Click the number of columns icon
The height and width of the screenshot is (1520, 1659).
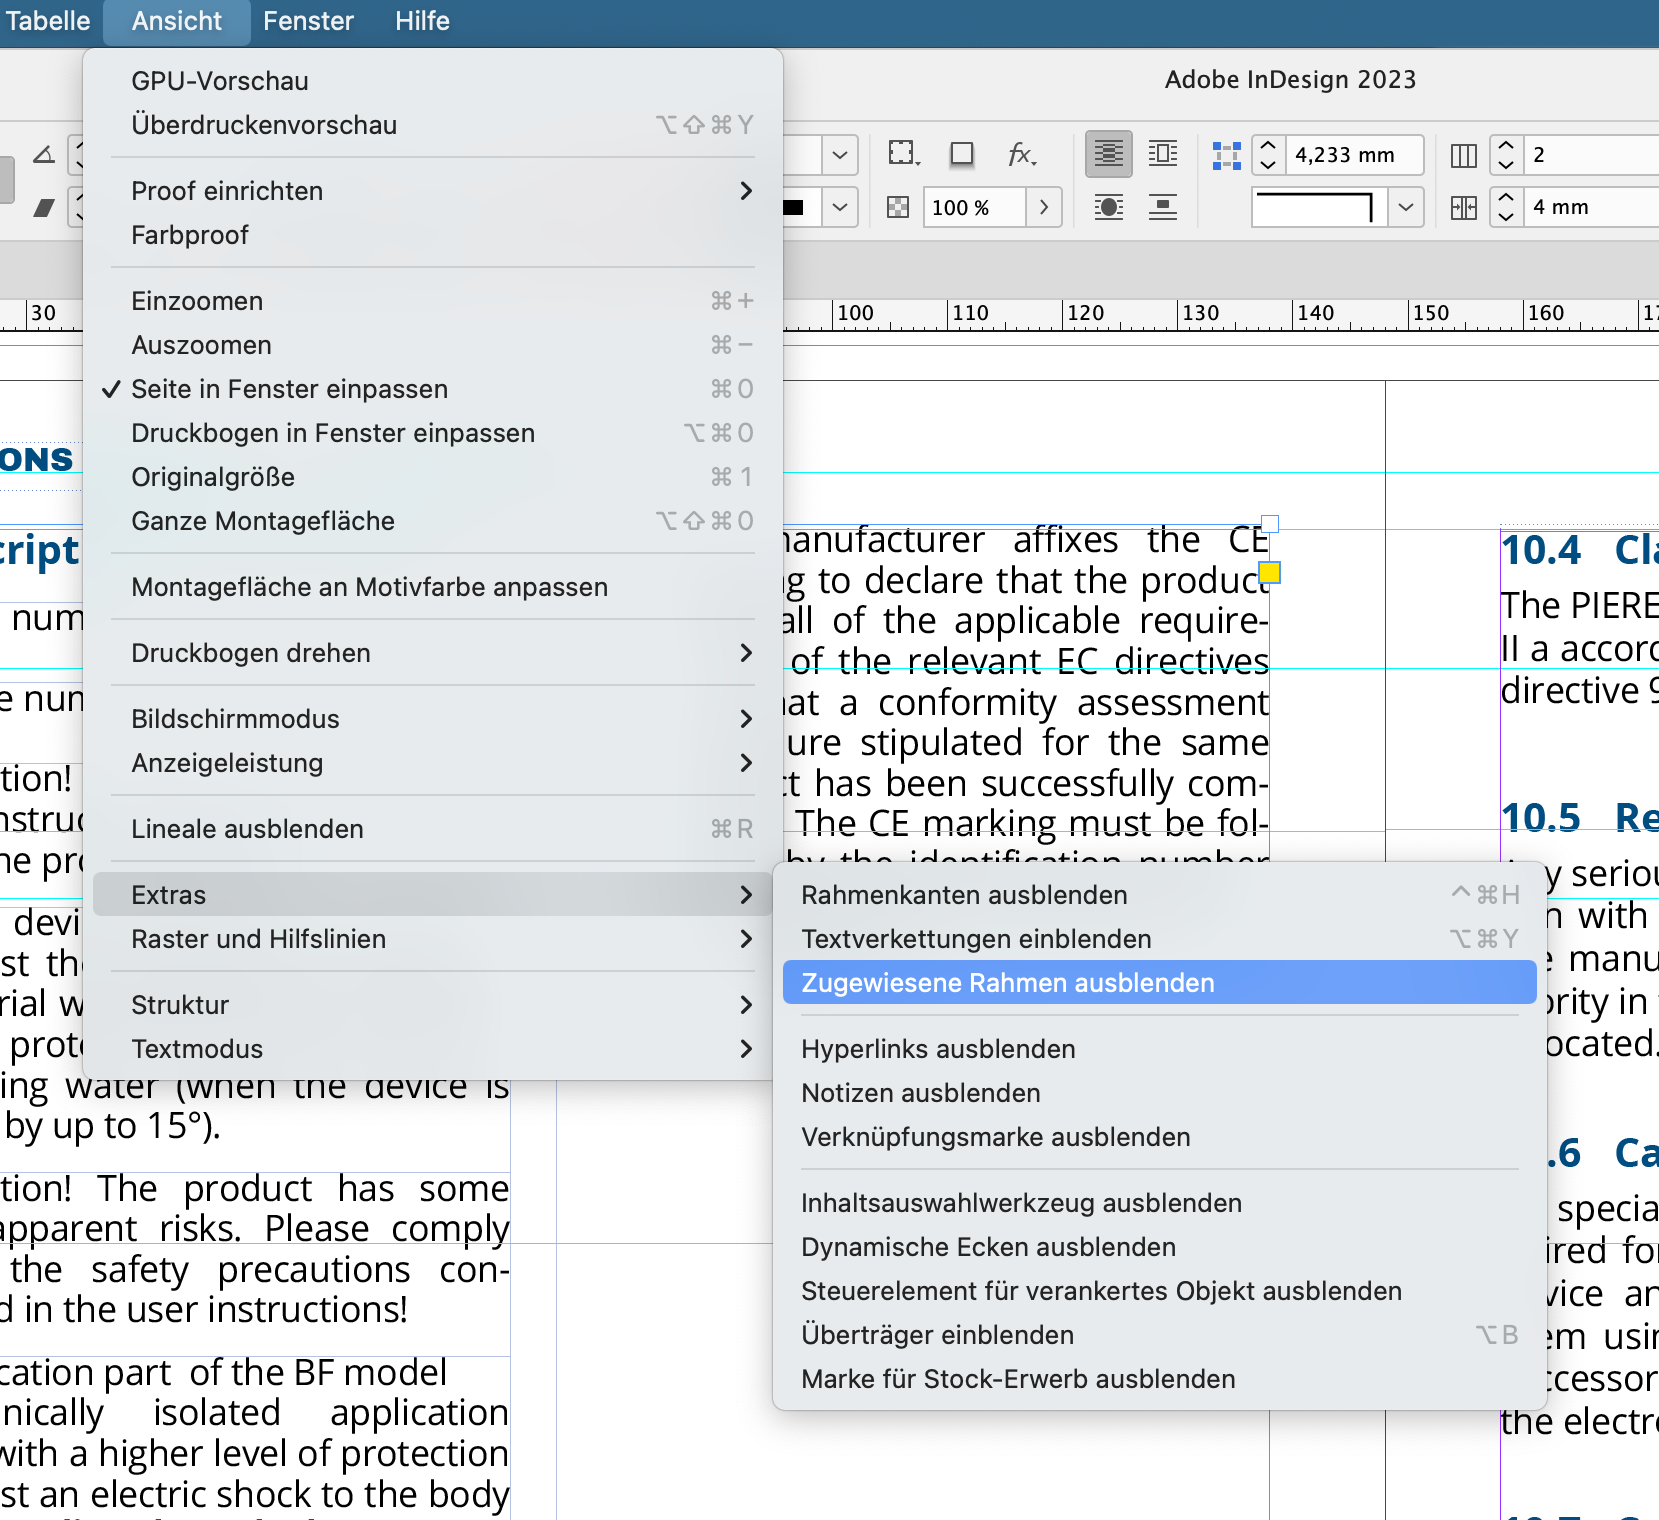(x=1463, y=155)
